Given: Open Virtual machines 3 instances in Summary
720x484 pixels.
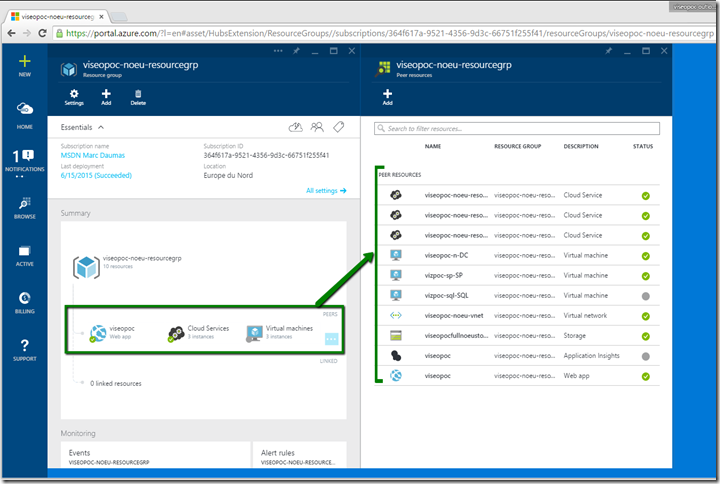Looking at the screenshot, I should (280, 333).
